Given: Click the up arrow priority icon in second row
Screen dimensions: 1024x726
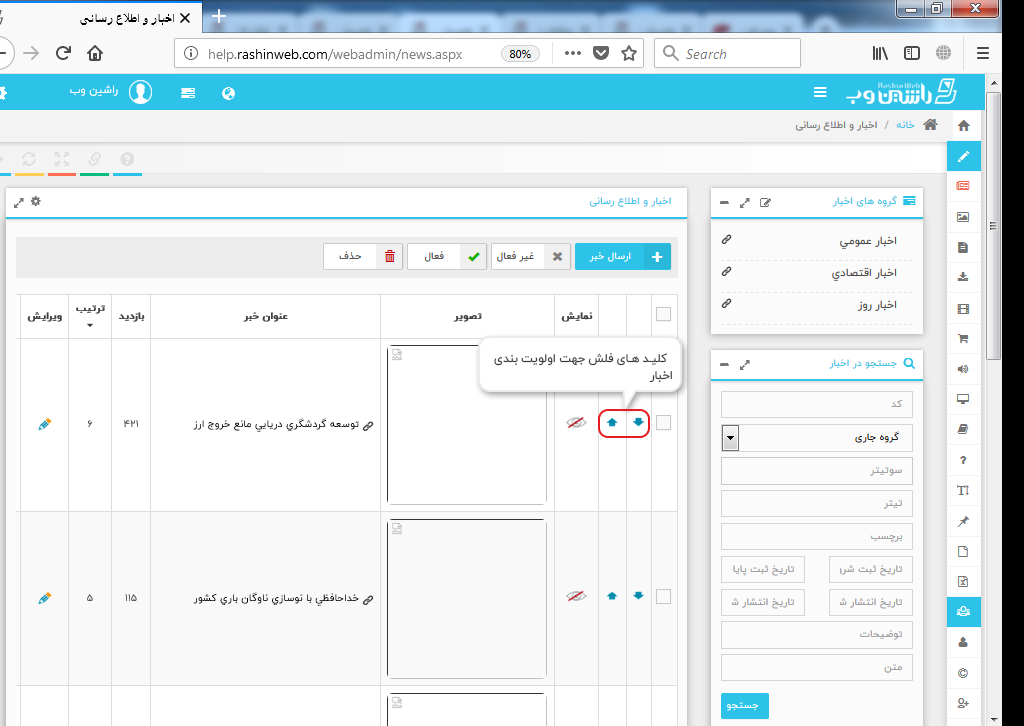Looking at the screenshot, I should 612,596.
